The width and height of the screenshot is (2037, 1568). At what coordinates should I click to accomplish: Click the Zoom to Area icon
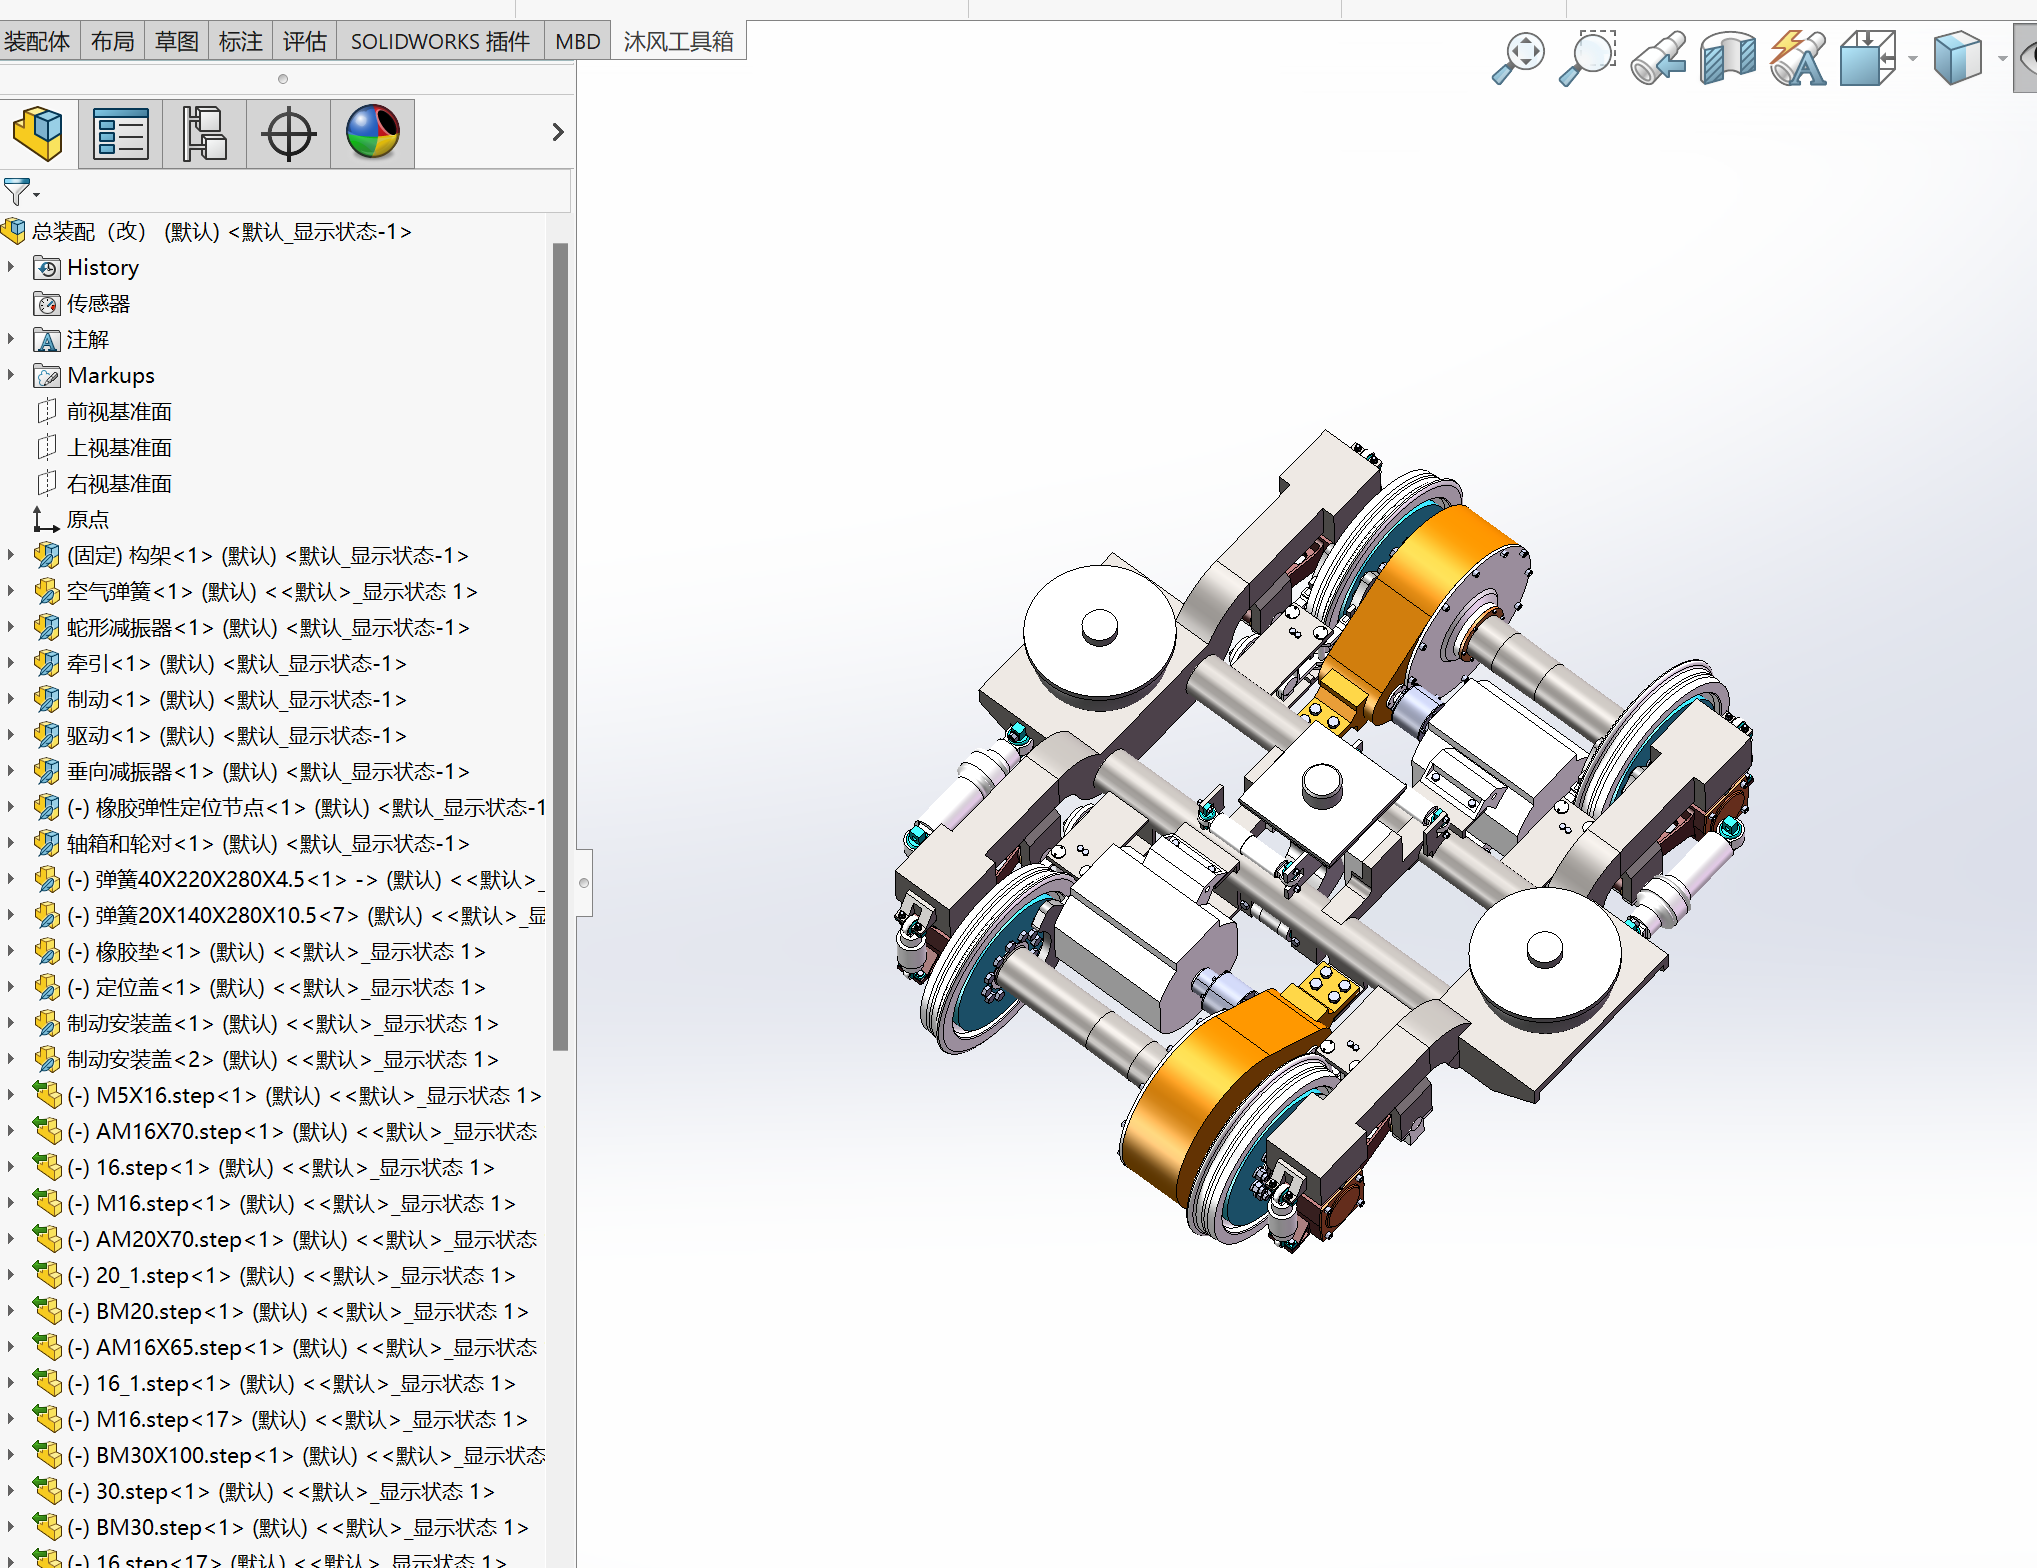pos(1587,59)
